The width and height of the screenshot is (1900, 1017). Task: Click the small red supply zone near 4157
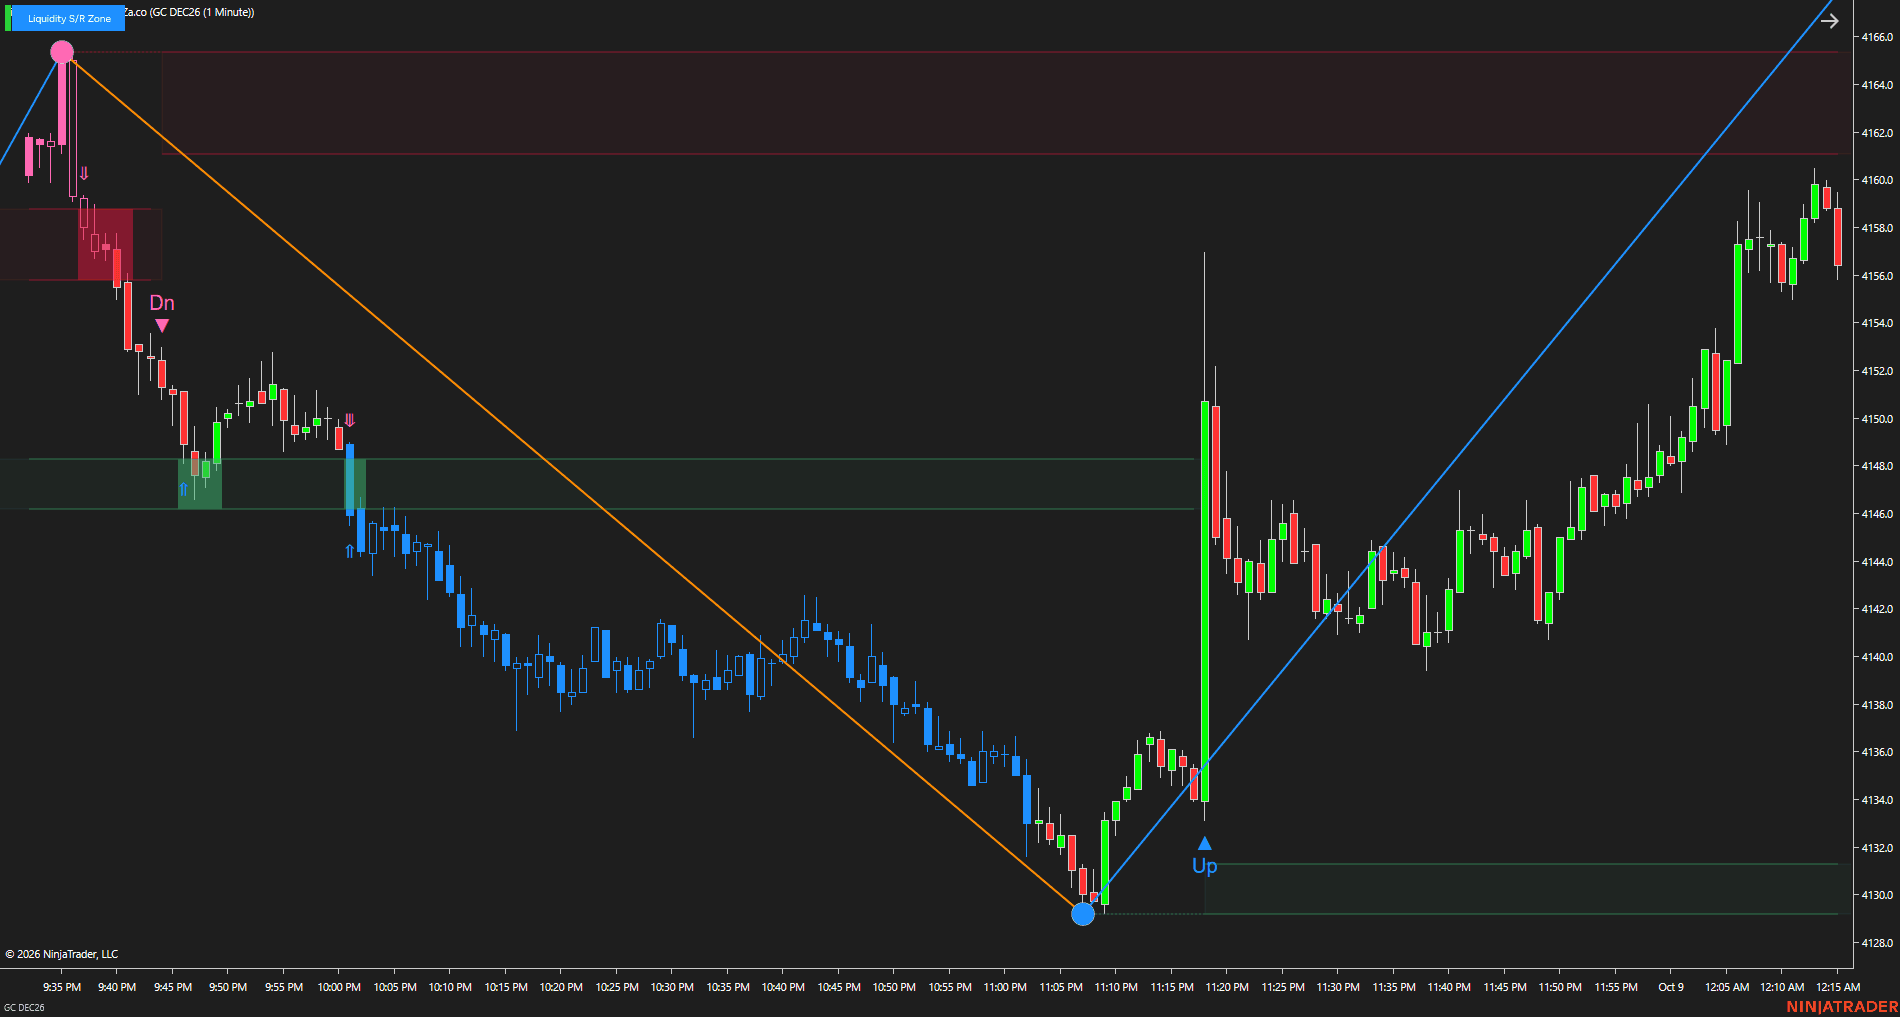(80, 244)
